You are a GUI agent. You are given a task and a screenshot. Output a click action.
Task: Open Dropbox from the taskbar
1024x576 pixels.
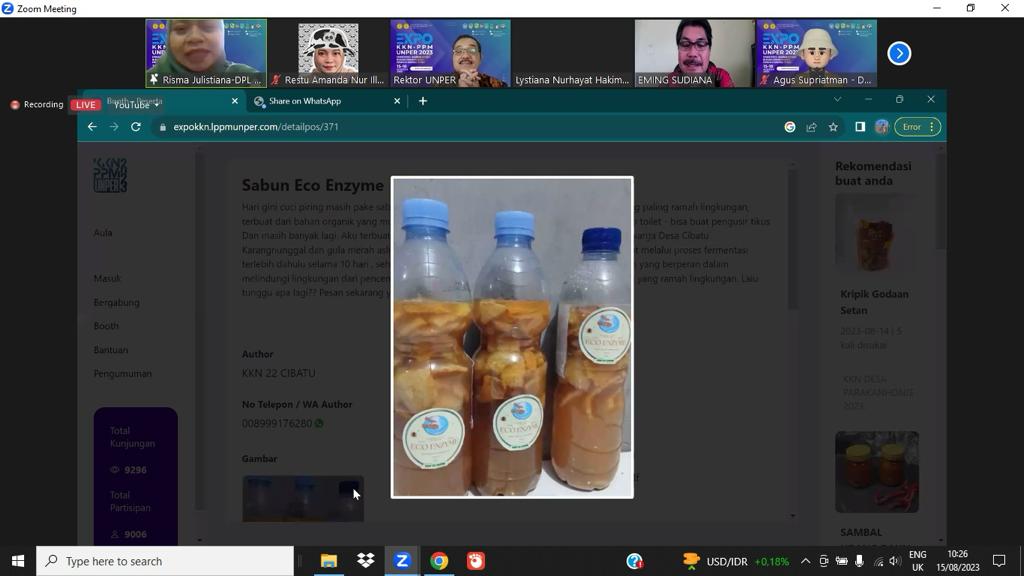tap(365, 561)
